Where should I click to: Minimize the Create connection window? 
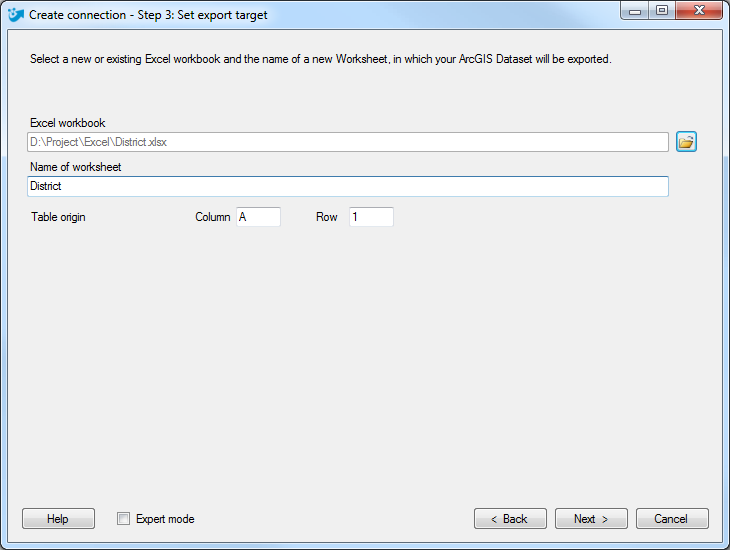pos(635,11)
